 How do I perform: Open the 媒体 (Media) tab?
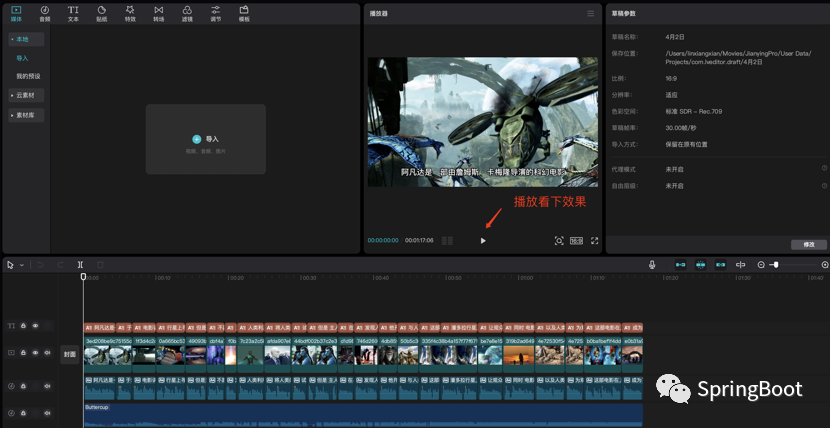pos(16,13)
